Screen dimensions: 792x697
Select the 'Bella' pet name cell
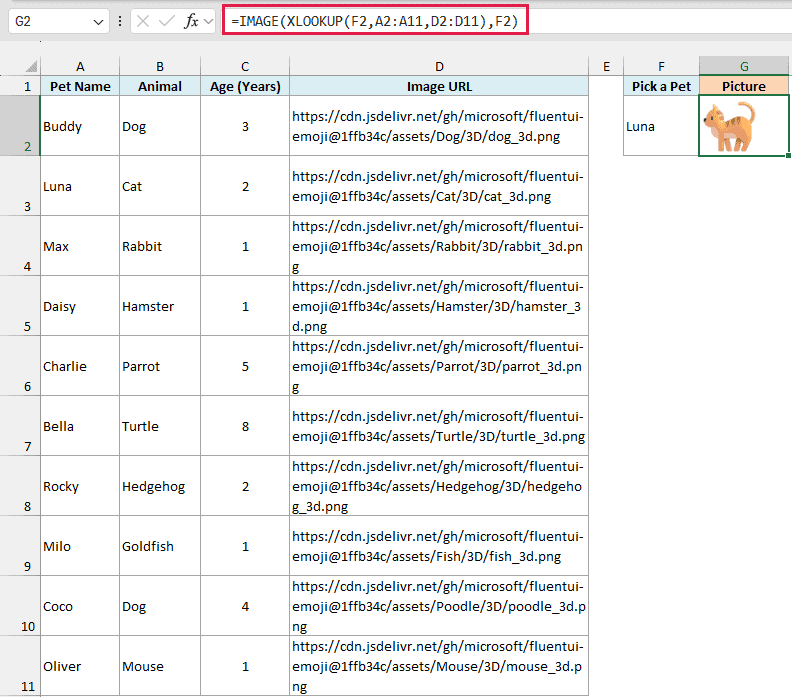pos(80,426)
